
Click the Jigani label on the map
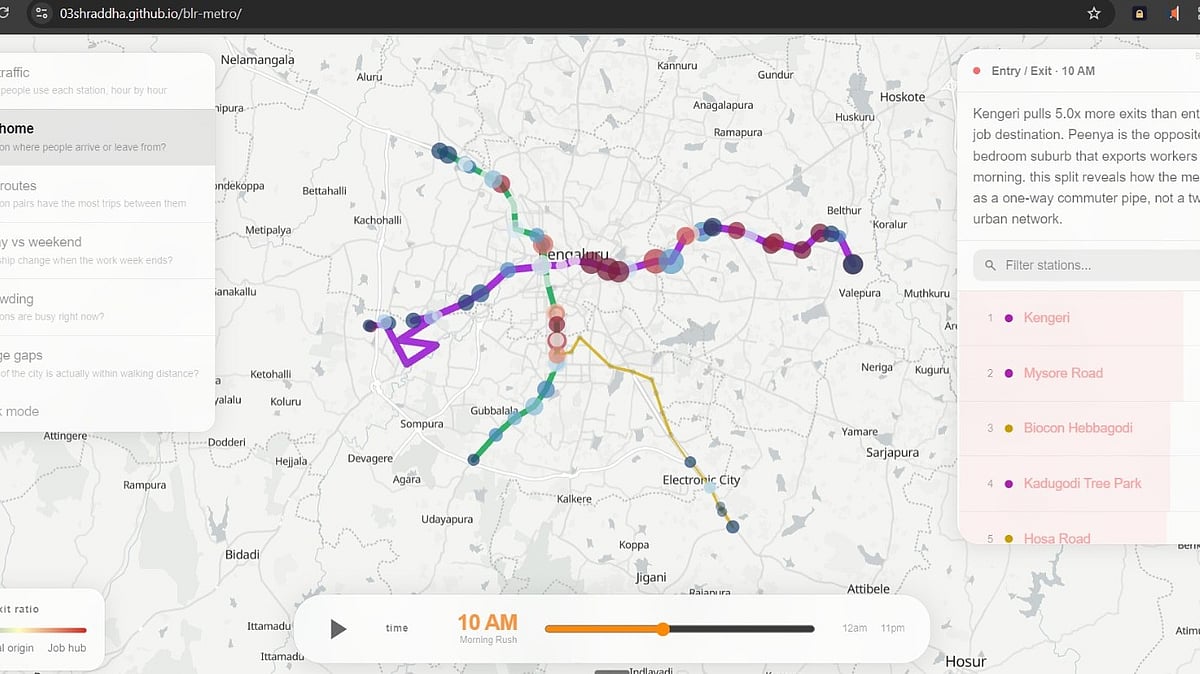click(x=651, y=577)
